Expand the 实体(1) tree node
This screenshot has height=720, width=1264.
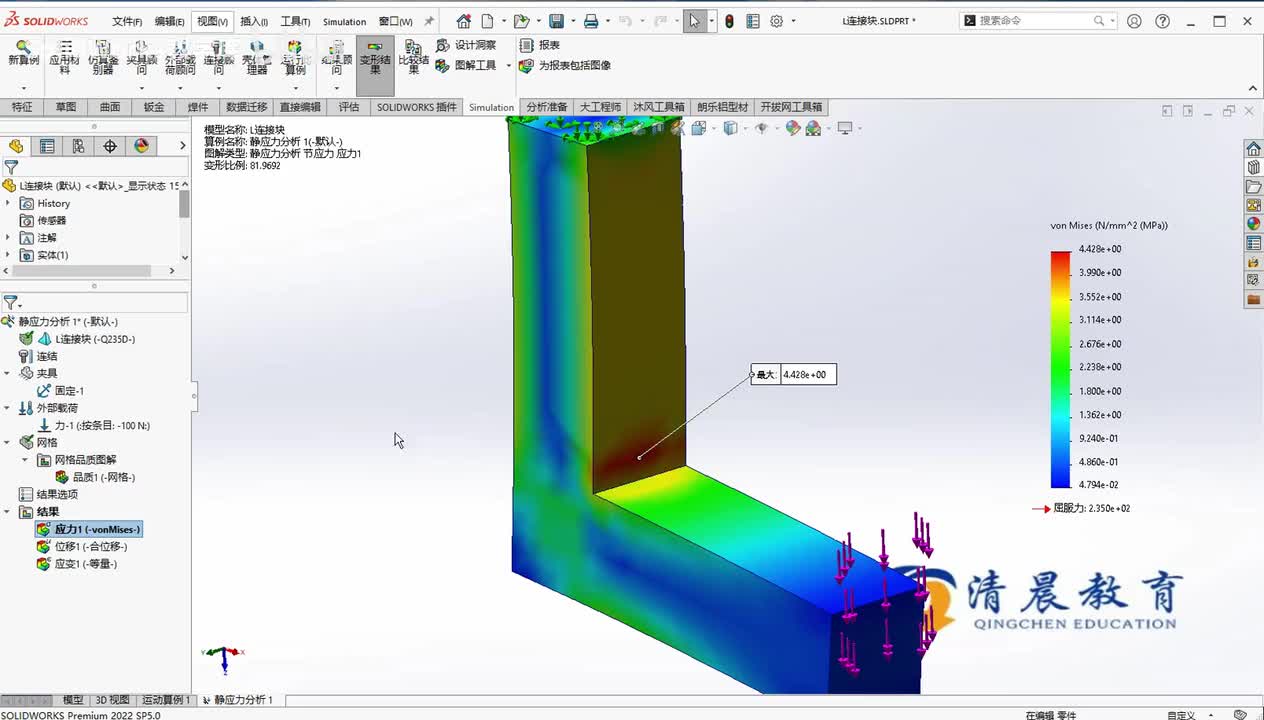pyautogui.click(x=9, y=255)
